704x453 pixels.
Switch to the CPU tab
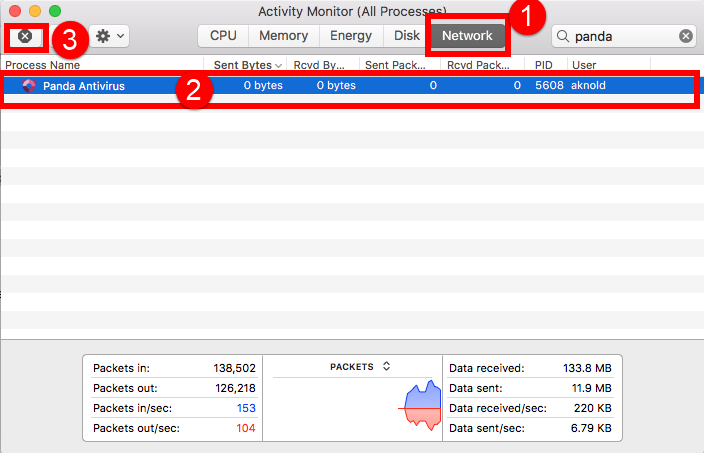point(223,35)
